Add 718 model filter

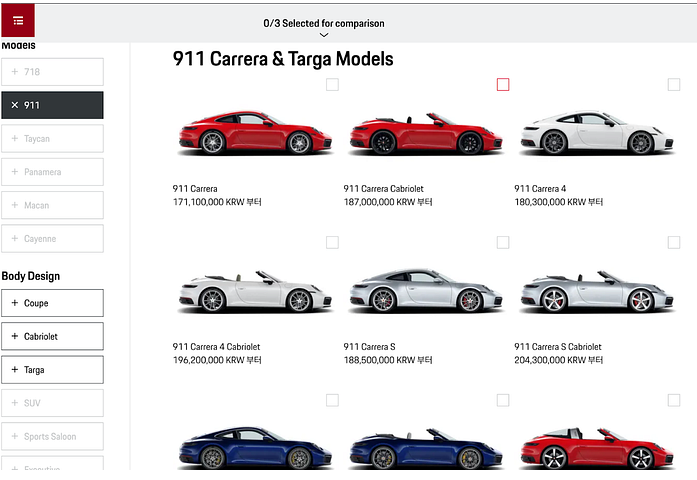point(52,72)
